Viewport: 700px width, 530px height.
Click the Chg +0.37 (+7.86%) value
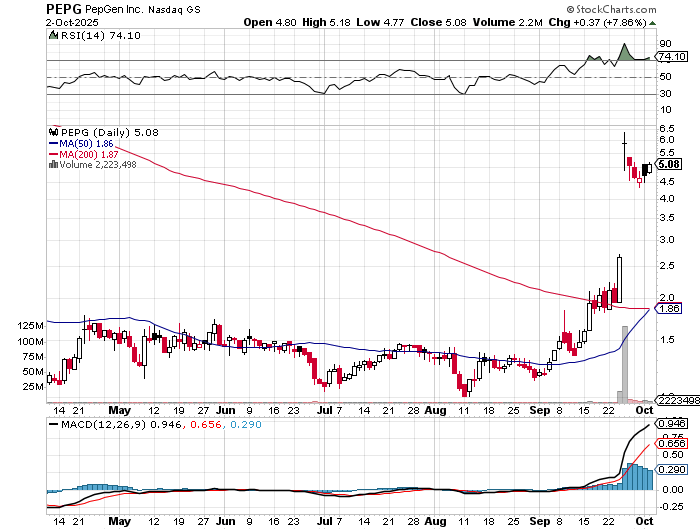(x=597, y=22)
